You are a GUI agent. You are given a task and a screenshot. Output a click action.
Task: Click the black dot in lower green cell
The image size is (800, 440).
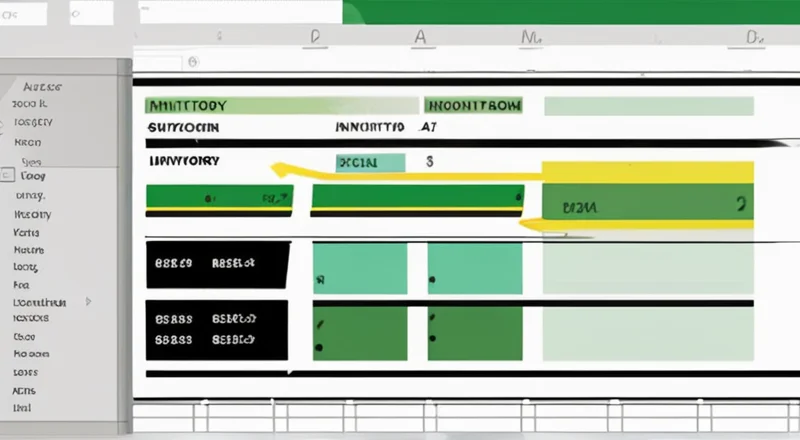(x=319, y=347)
